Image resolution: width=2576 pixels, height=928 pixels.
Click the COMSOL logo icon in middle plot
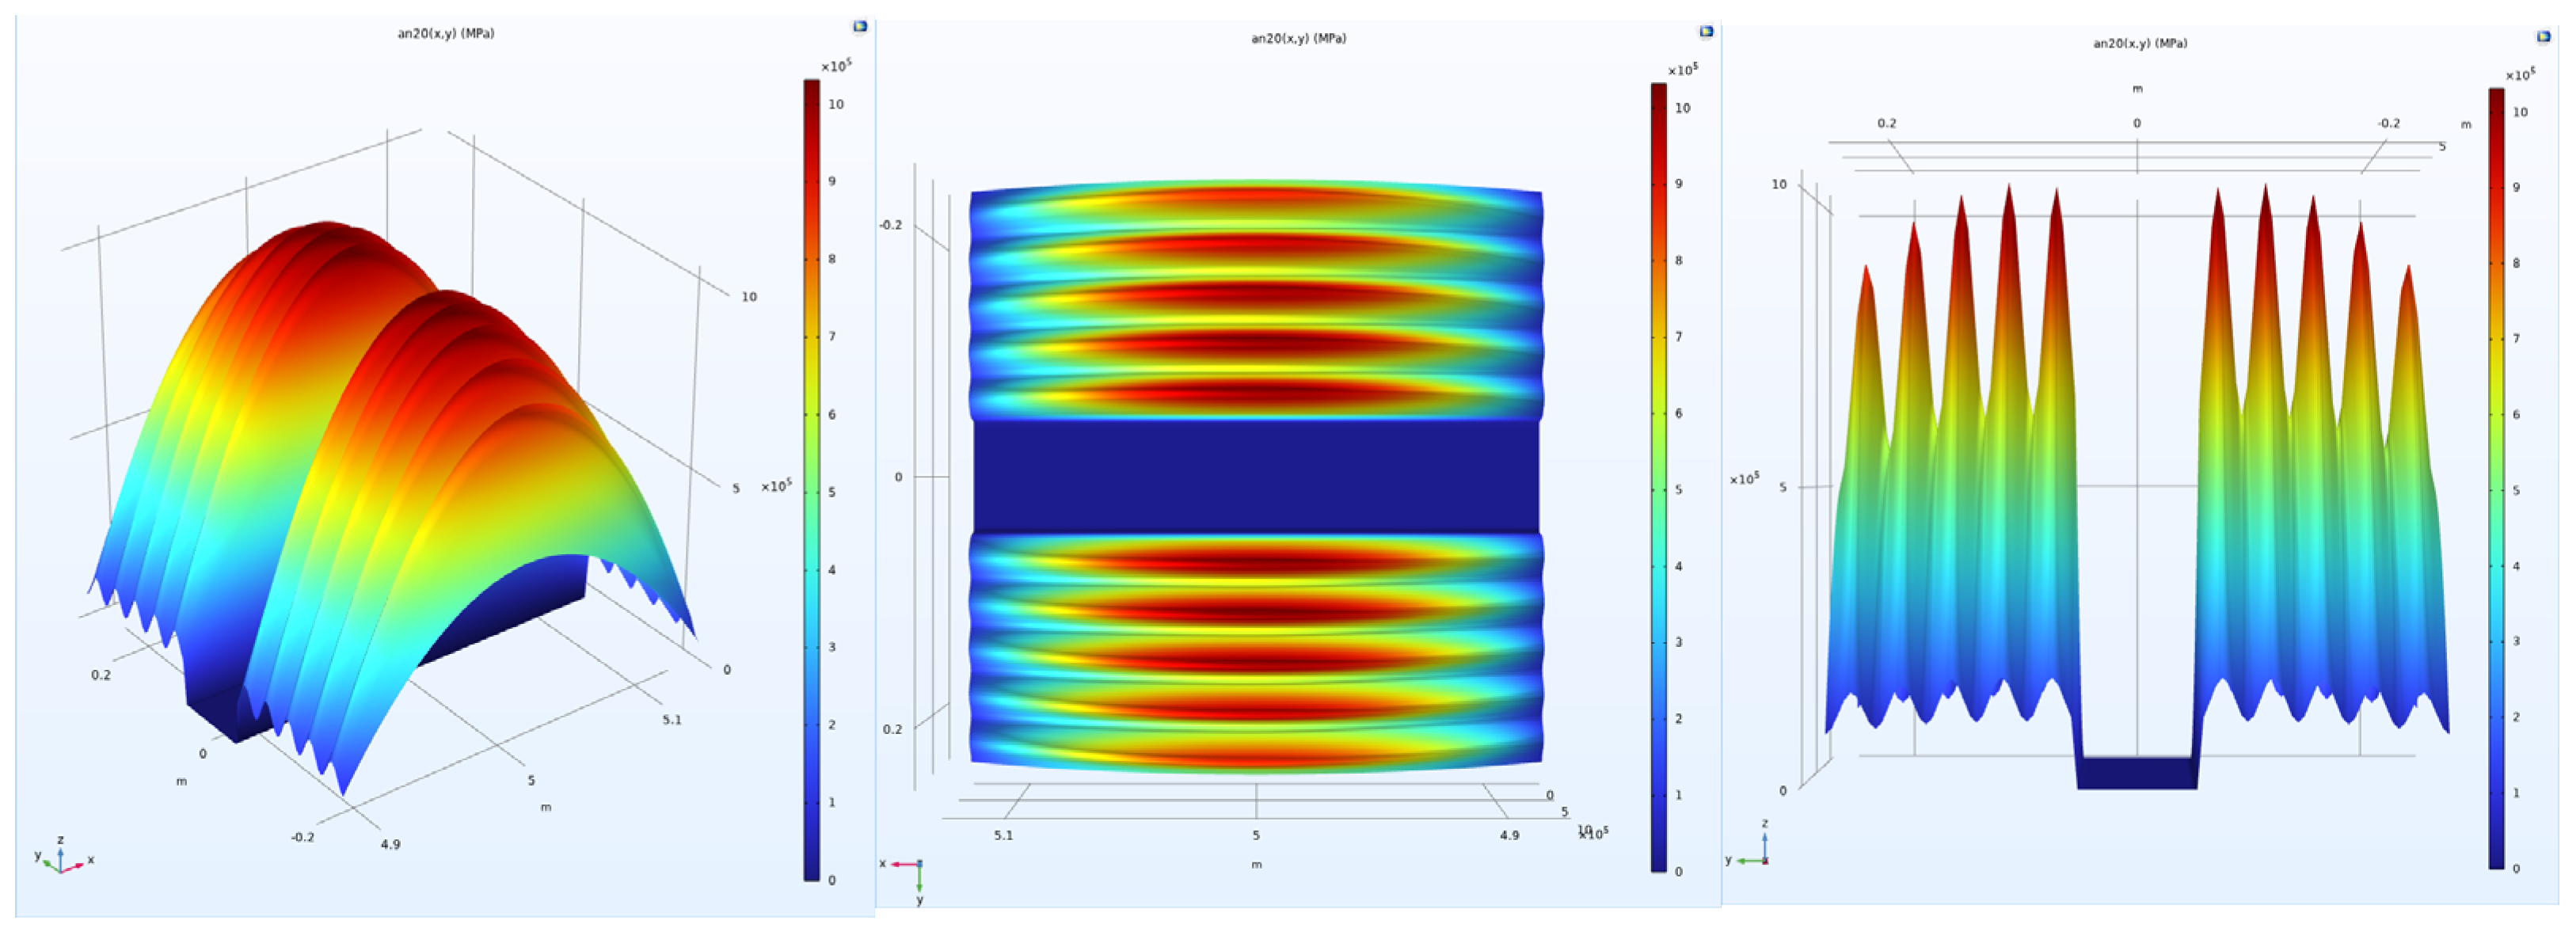pyautogui.click(x=1706, y=31)
